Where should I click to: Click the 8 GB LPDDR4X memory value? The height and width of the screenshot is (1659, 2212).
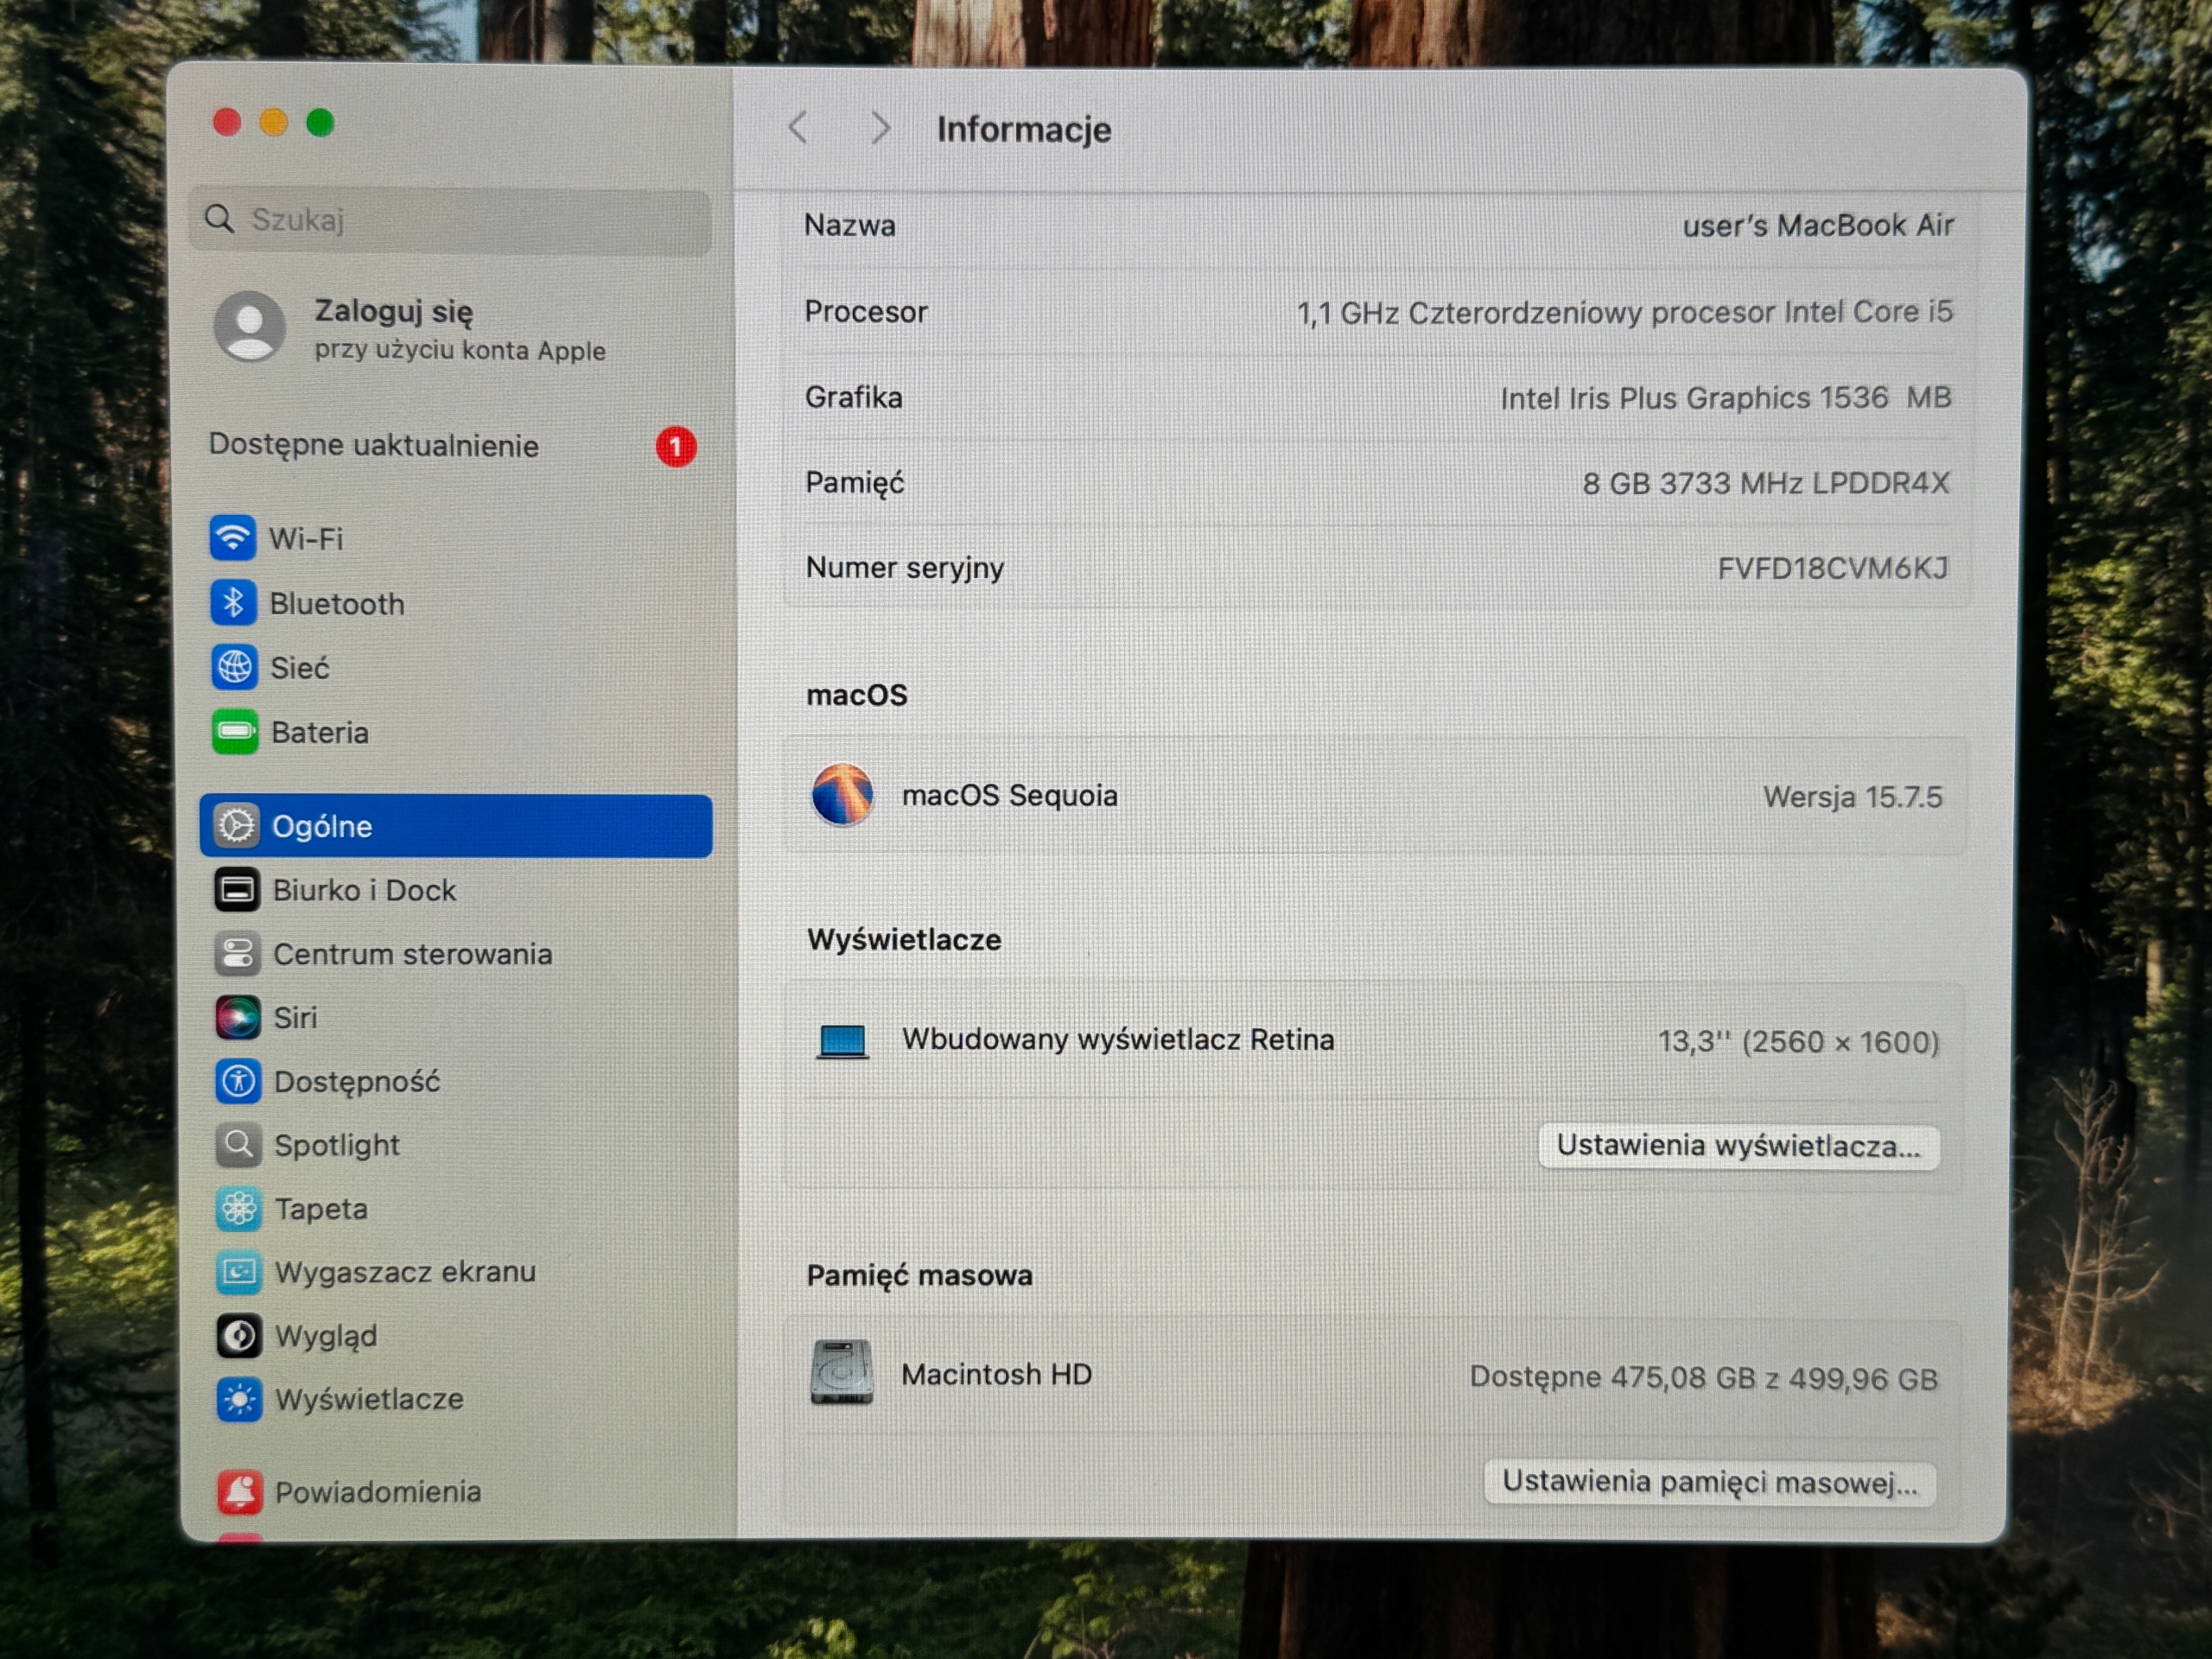click(x=1765, y=483)
